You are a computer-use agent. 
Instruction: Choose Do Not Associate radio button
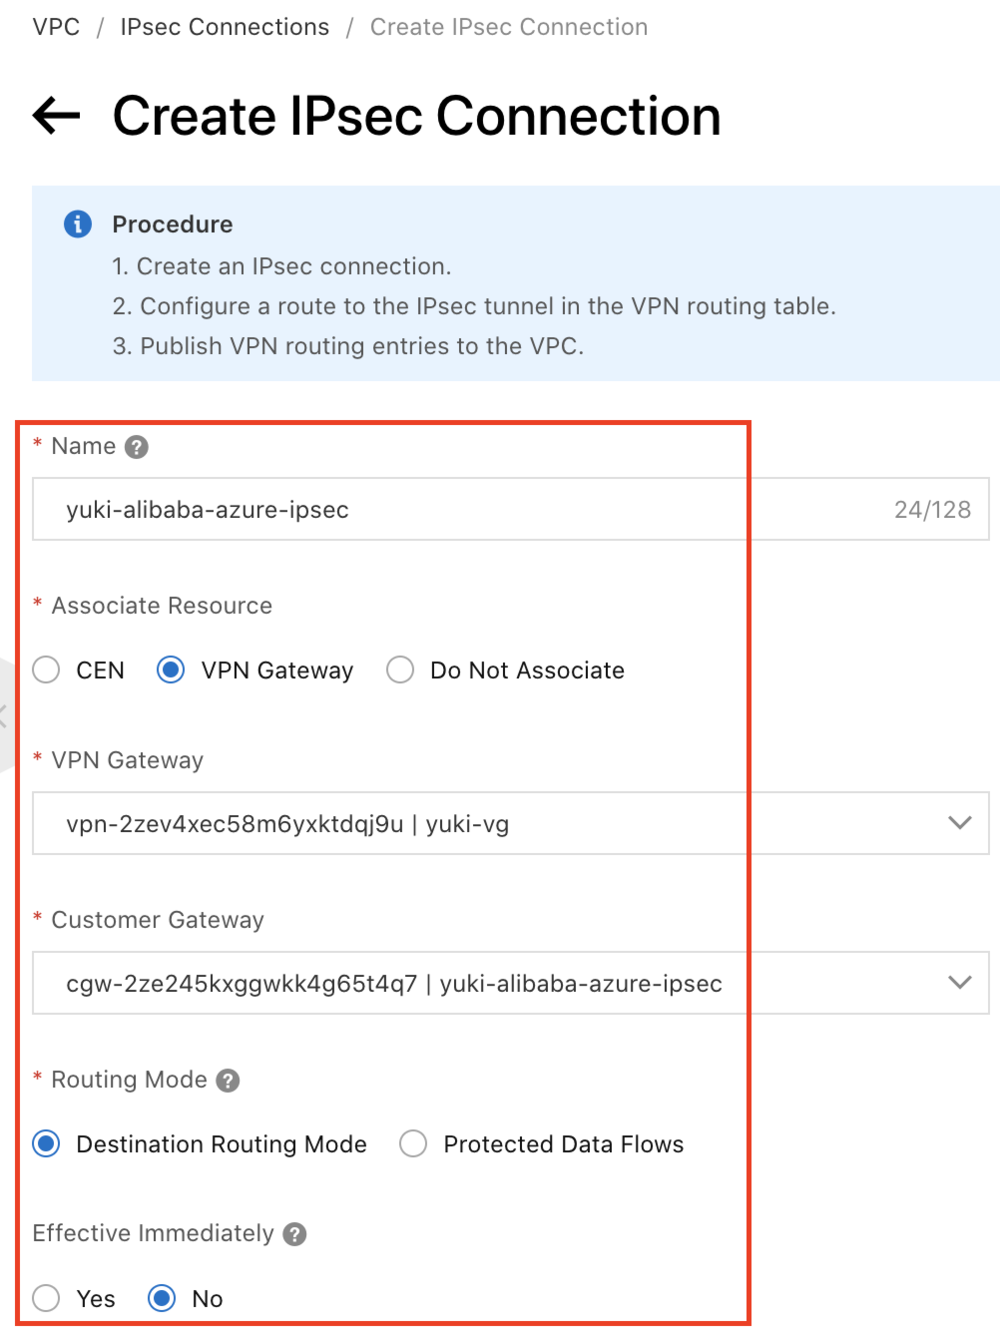click(400, 670)
